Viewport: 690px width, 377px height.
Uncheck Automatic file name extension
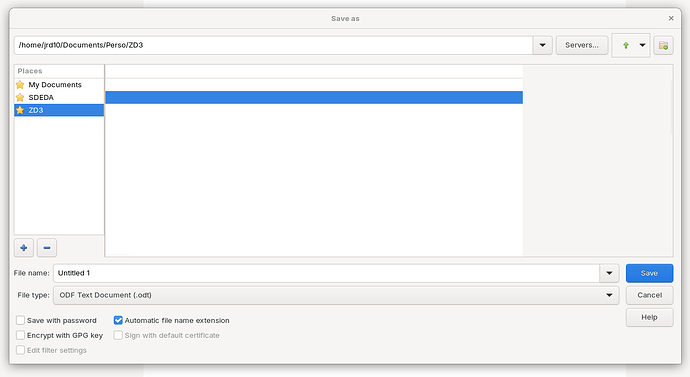point(118,320)
